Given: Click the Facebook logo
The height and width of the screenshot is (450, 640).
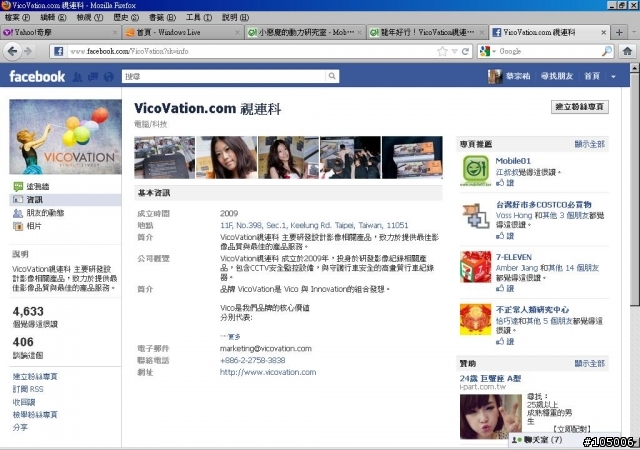Looking at the screenshot, I should click(x=37, y=76).
